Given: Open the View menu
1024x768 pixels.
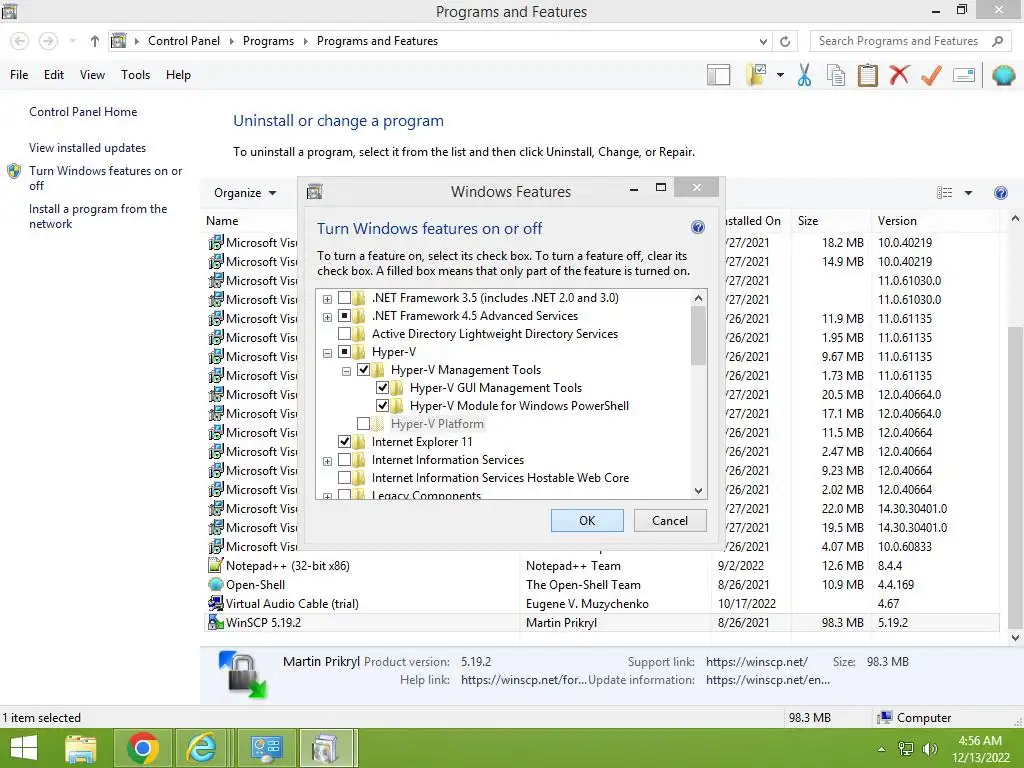Looking at the screenshot, I should tap(92, 74).
